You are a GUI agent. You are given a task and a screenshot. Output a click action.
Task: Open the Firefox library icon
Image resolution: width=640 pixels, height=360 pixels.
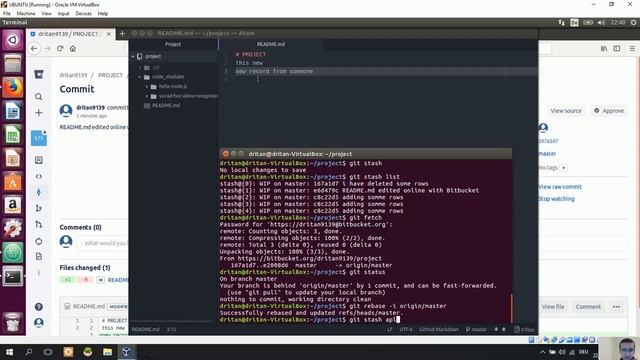tap(604, 49)
